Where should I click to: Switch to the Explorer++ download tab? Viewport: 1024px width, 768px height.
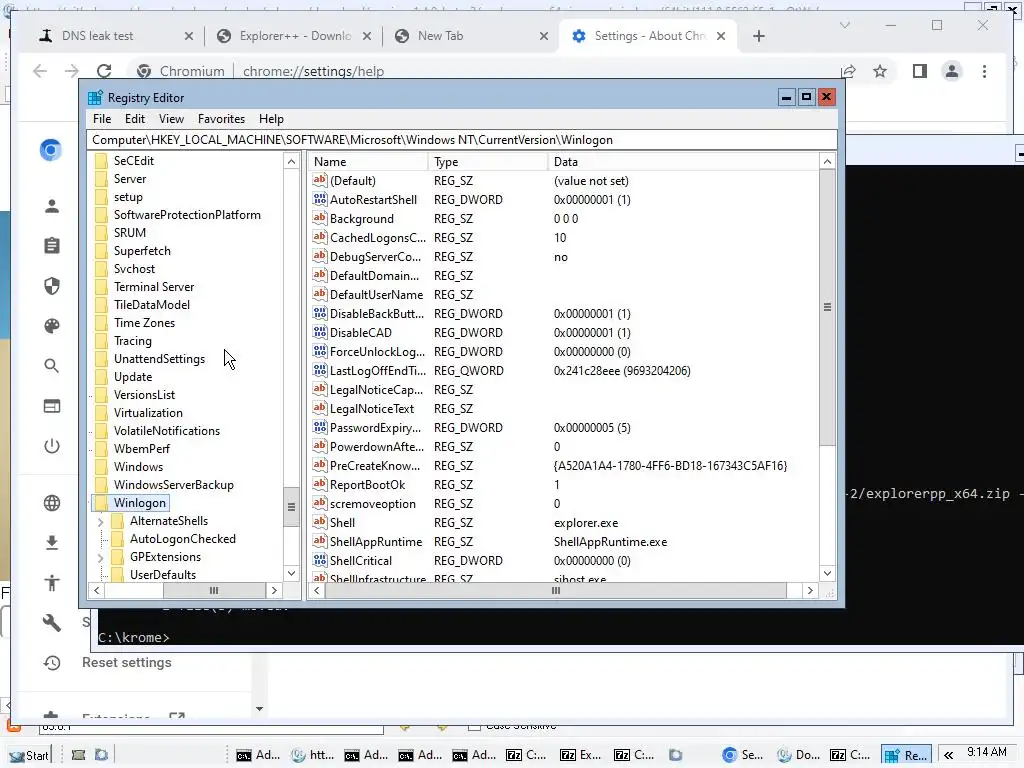[295, 36]
